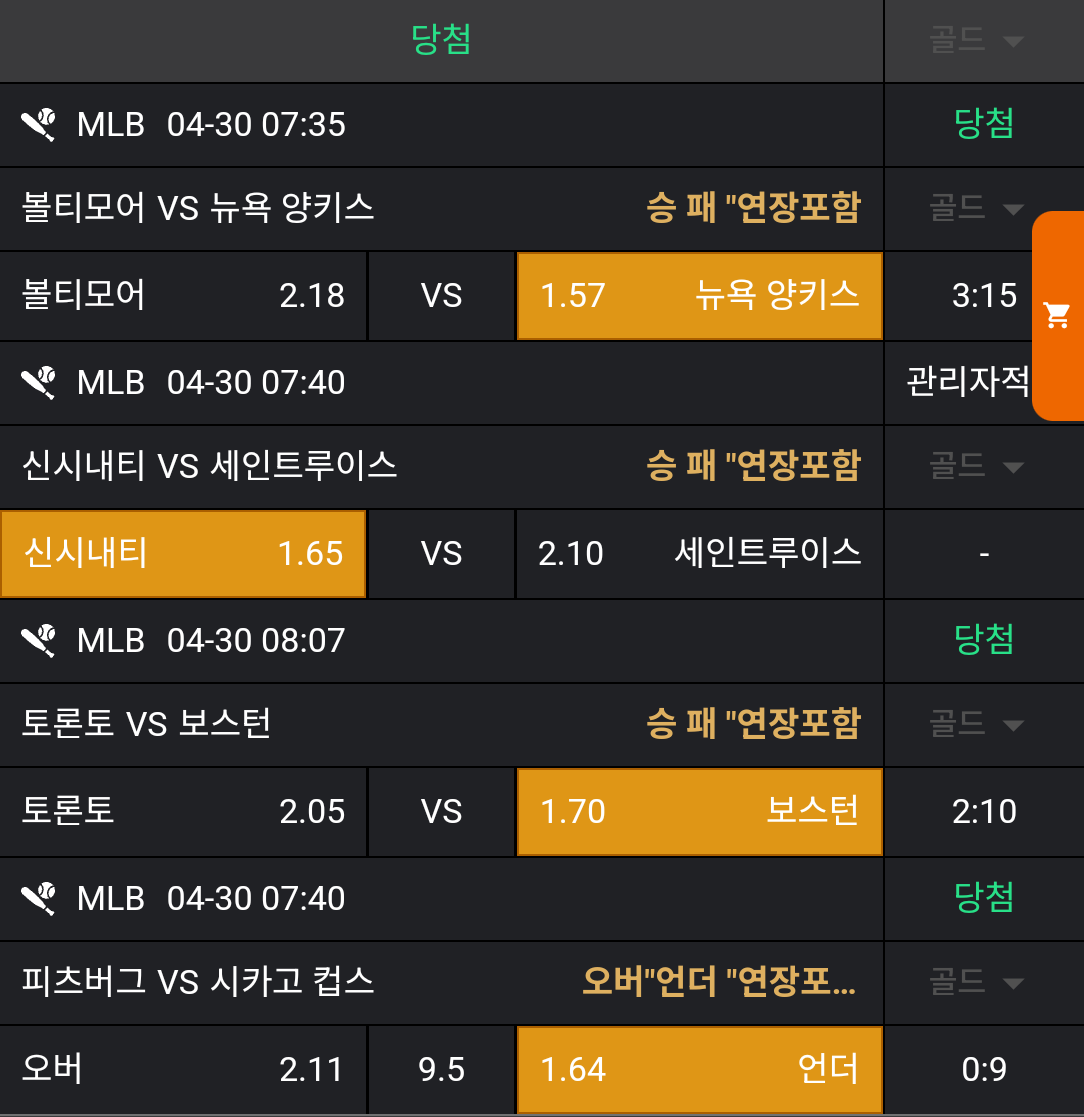Click baseball icon in the last MLB row
Image resolution: width=1084 pixels, height=1117 pixels.
point(39,899)
